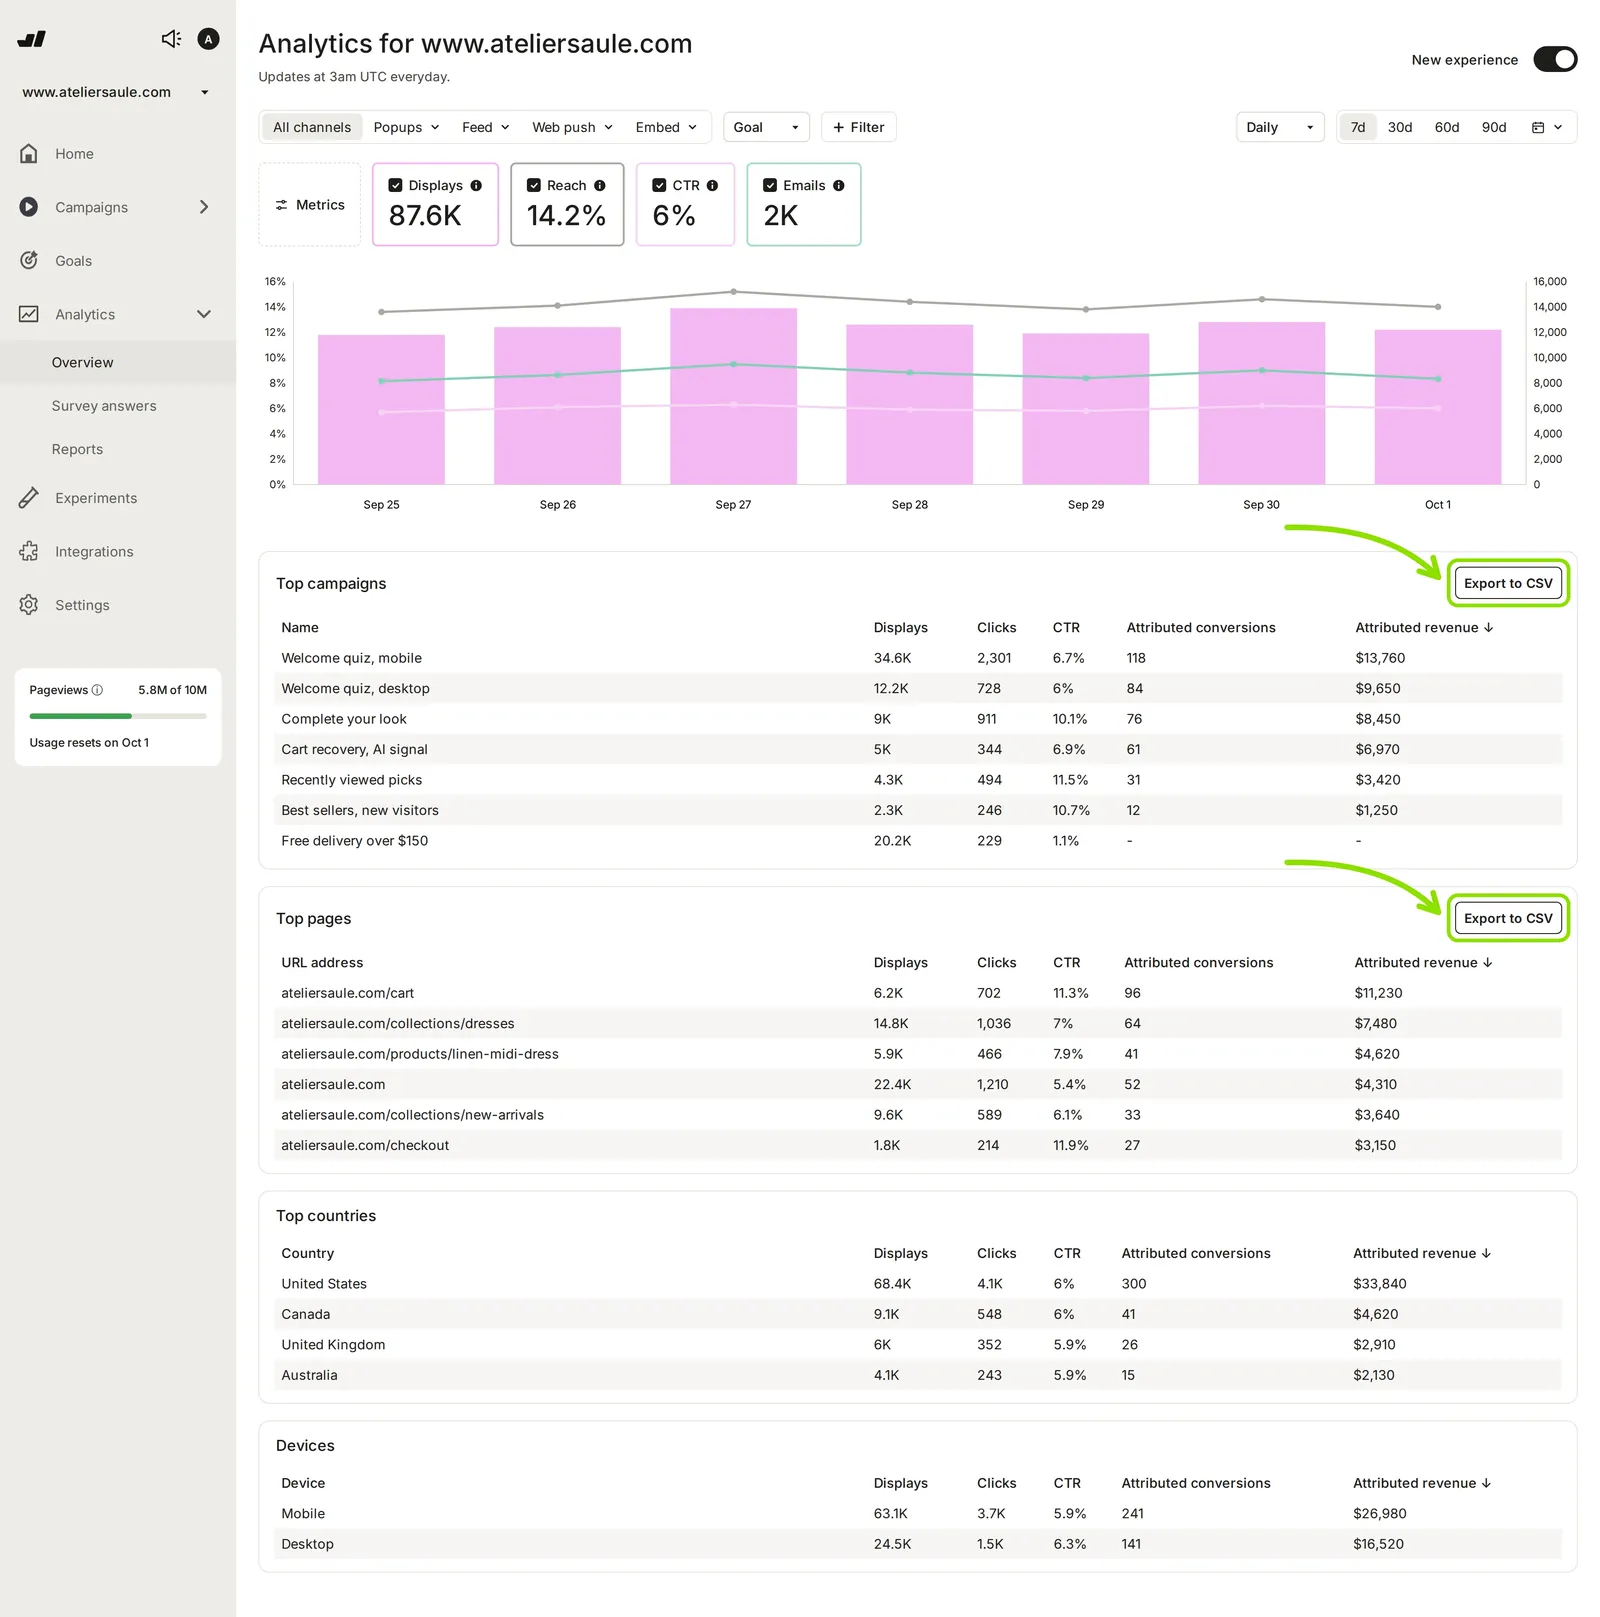1600x1617 pixels.
Task: Click the megaphone announcements icon
Action: click(171, 39)
